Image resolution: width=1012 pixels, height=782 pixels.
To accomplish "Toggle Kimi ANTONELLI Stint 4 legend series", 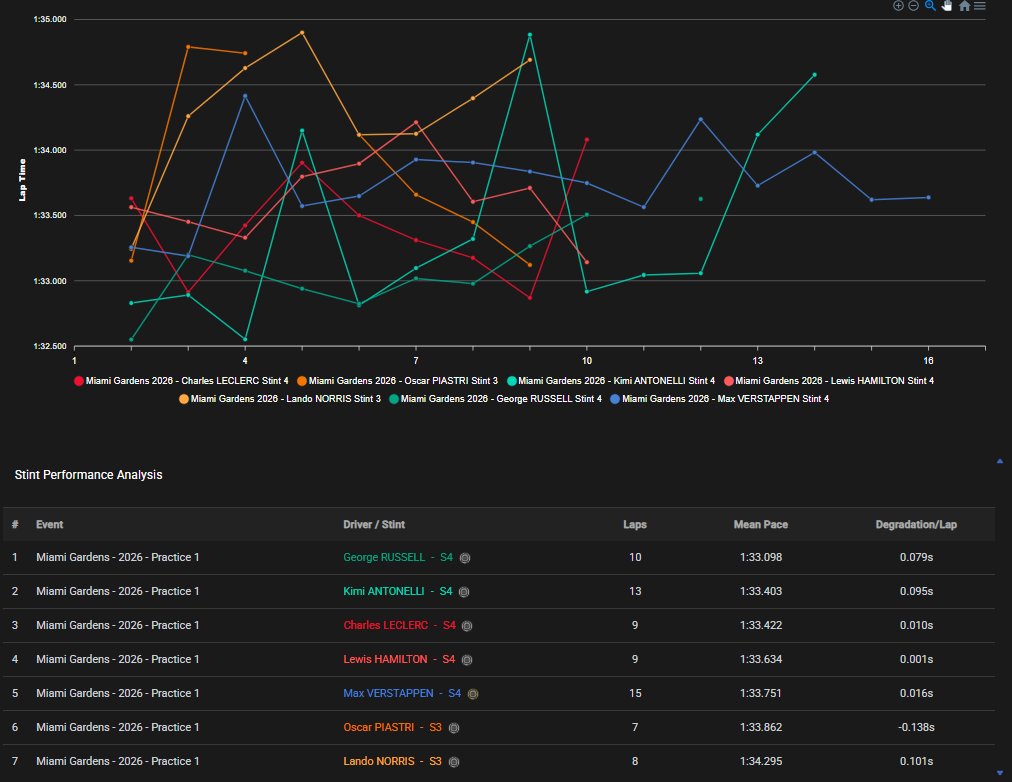I will [611, 381].
